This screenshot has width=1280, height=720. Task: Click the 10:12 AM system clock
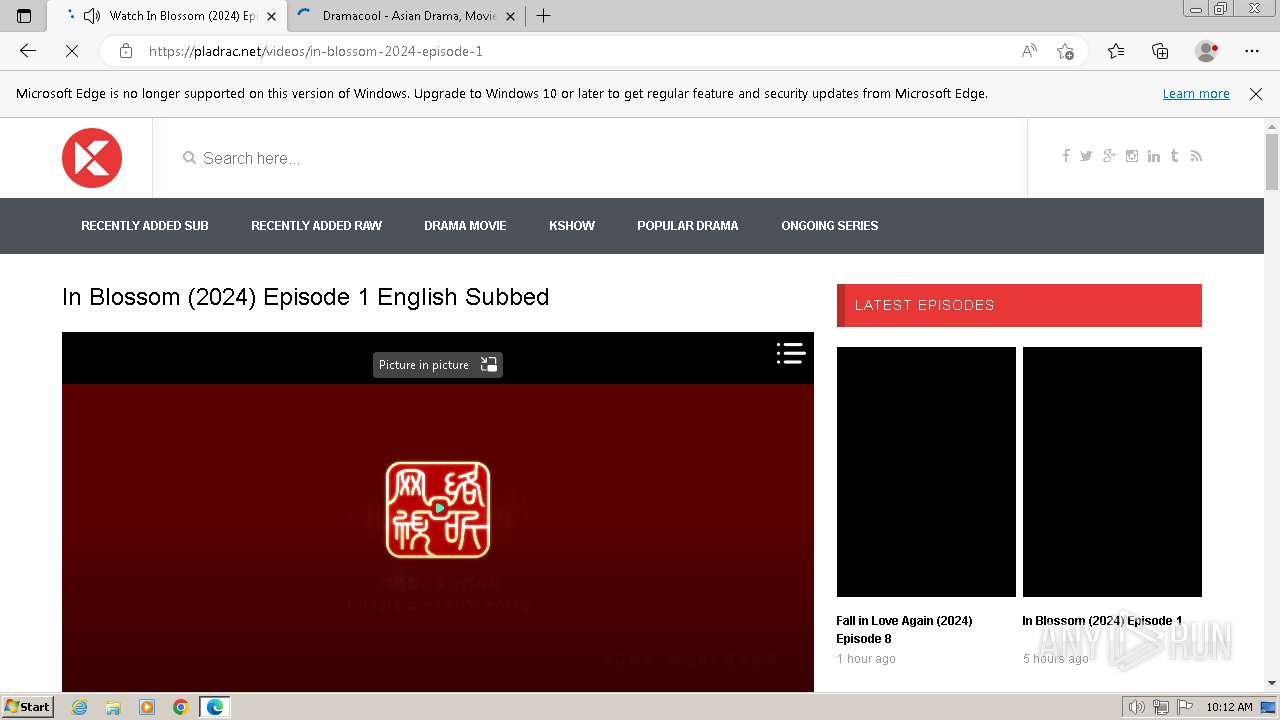coord(1229,707)
